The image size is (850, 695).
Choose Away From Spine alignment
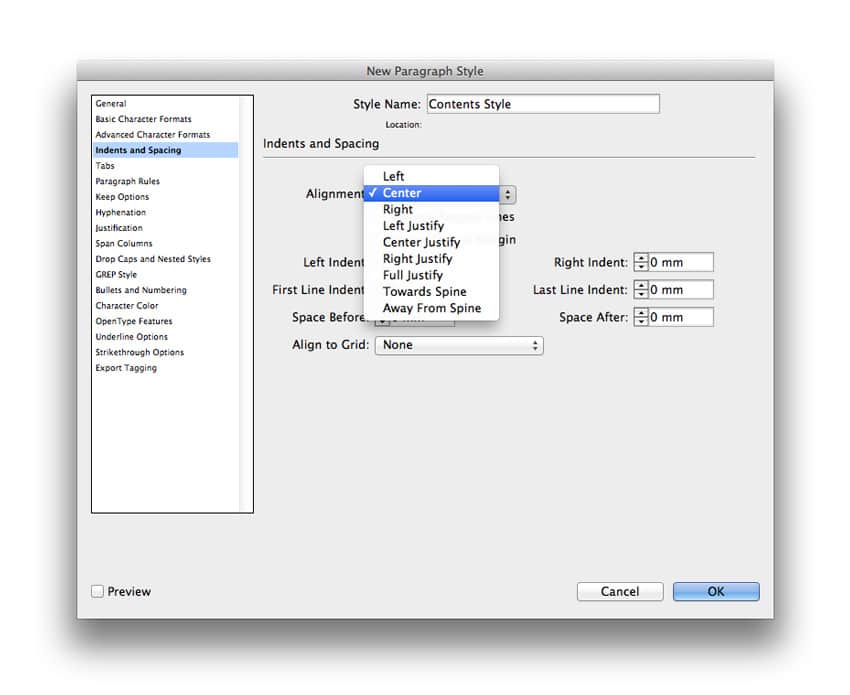click(431, 308)
